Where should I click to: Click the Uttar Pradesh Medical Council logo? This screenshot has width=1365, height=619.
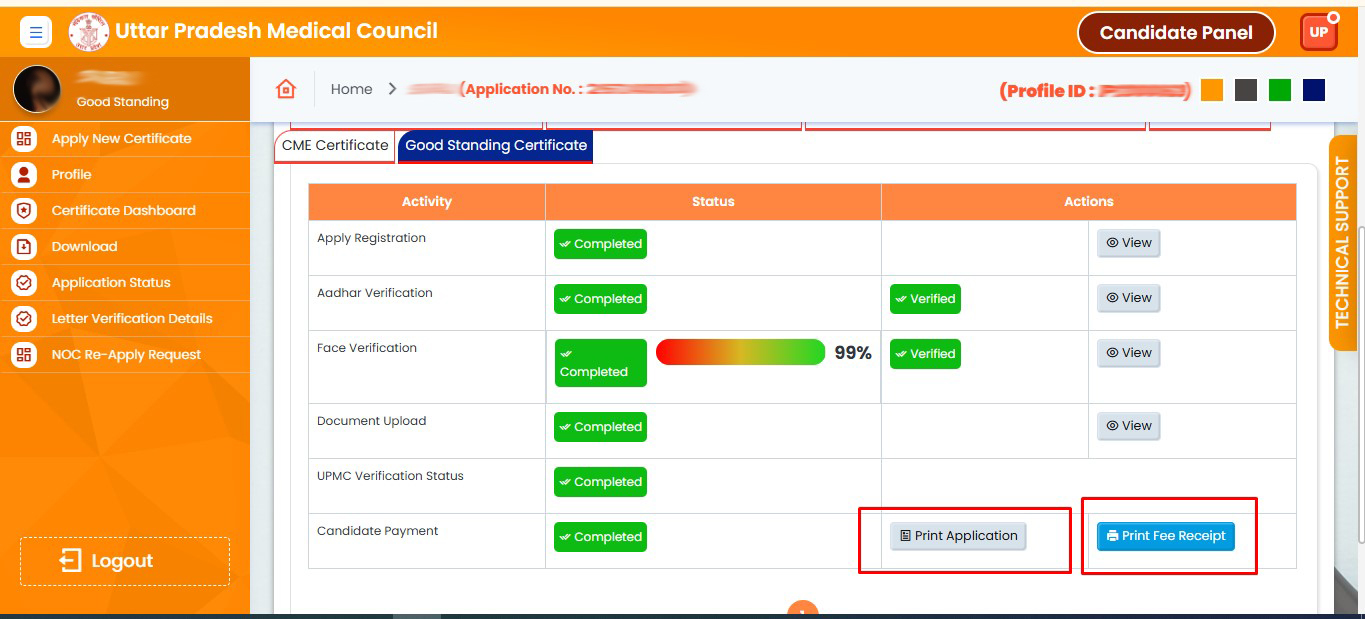88,32
